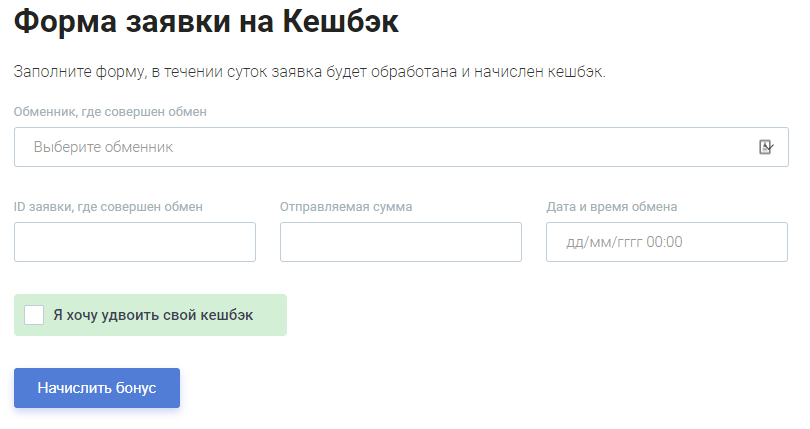This screenshot has width=810, height=429.
Task: Click the word "кешбэк" ending the description sentence
Action: 576,71
